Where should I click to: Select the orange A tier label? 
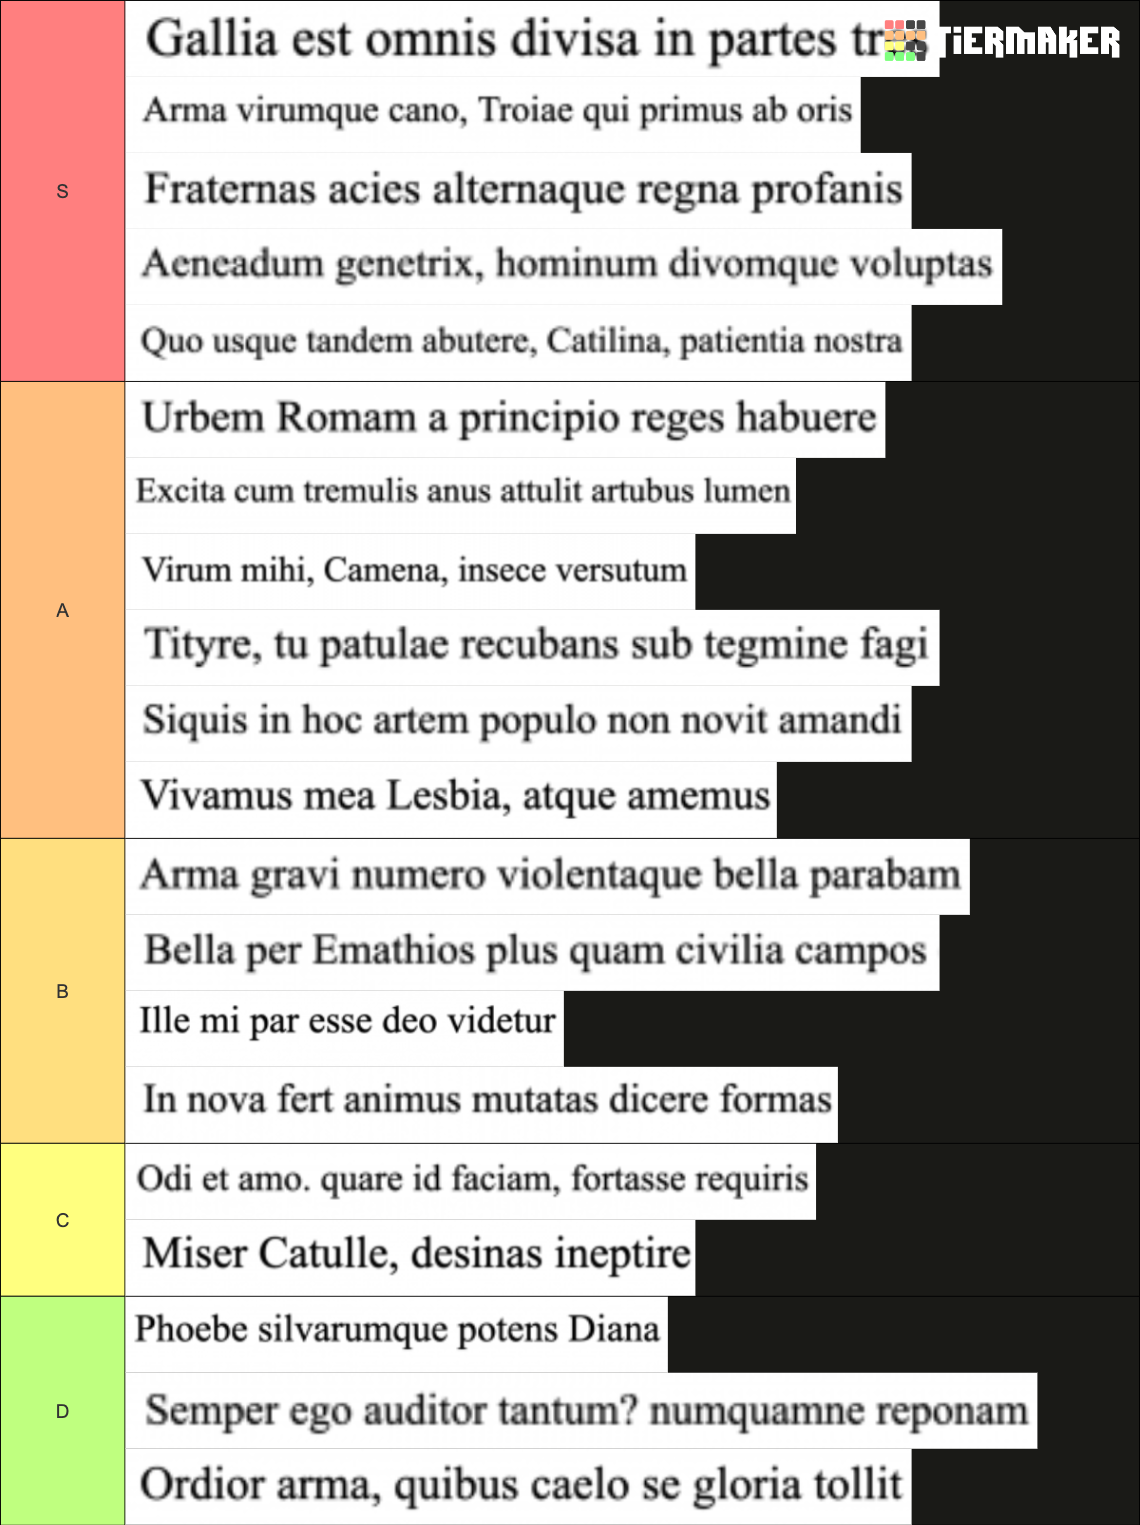point(63,610)
